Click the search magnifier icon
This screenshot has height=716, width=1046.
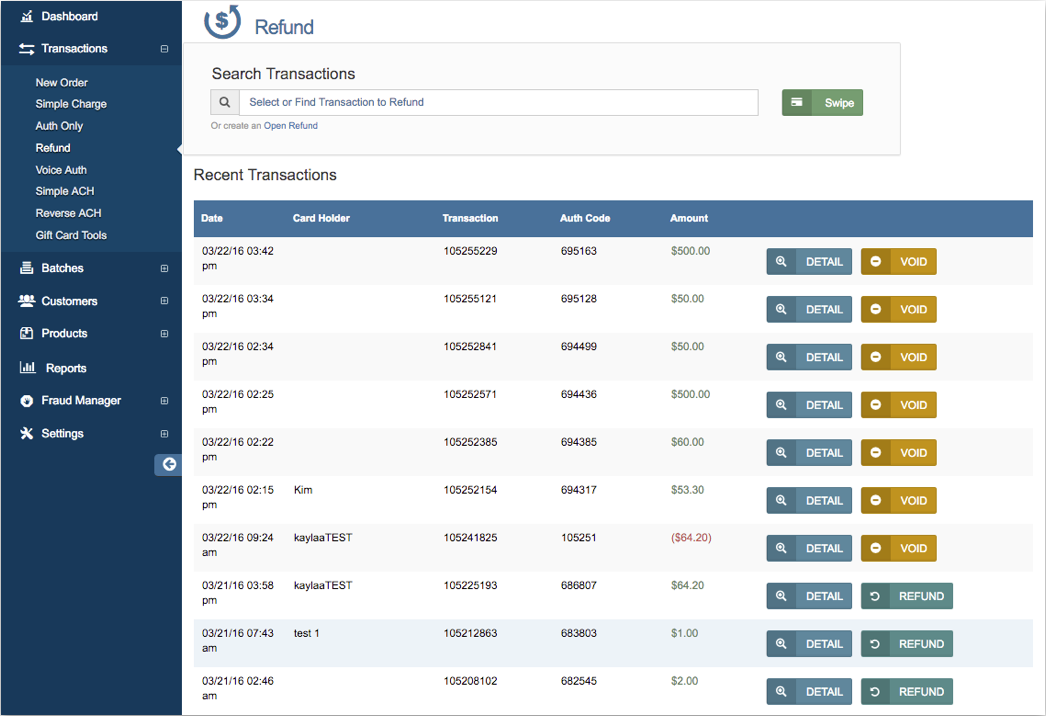coord(225,102)
